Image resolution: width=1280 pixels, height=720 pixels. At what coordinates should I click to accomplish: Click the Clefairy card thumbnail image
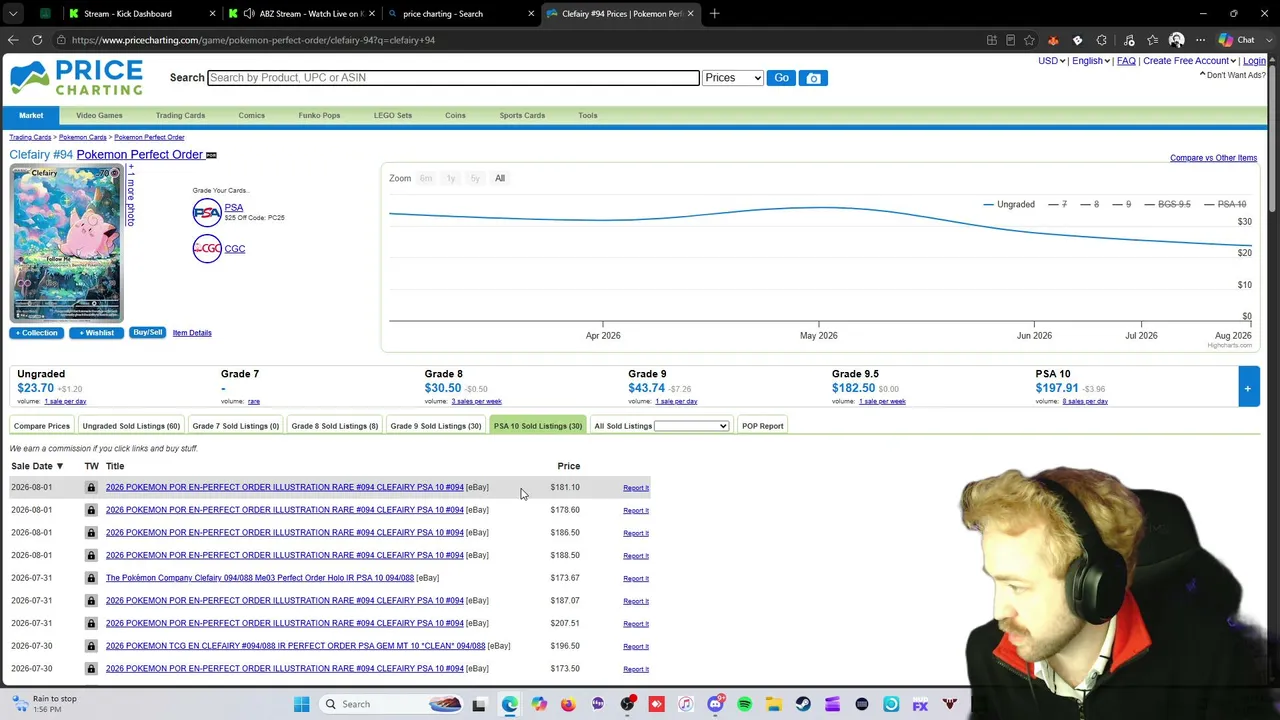tap(66, 244)
